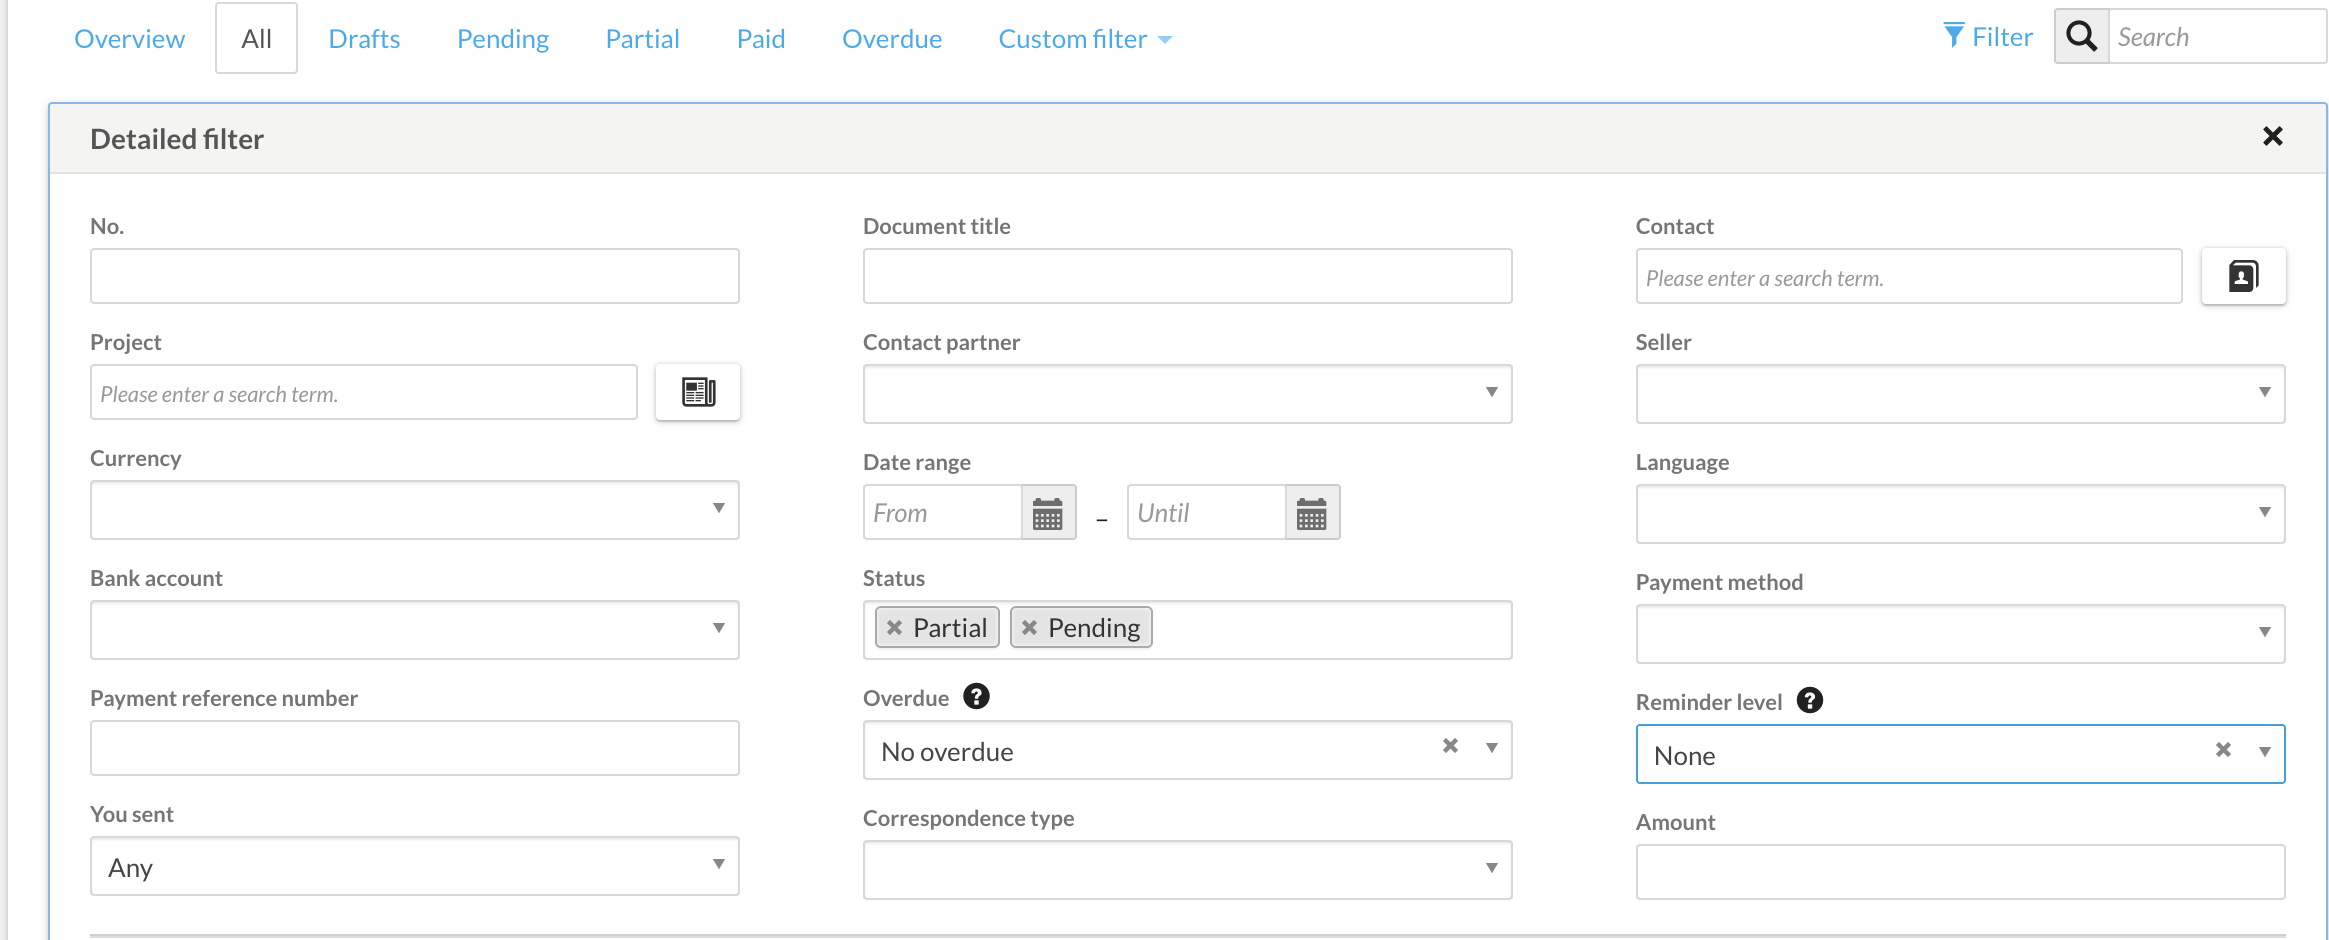The height and width of the screenshot is (940, 2329).
Task: Click the From date field
Action: tap(942, 513)
